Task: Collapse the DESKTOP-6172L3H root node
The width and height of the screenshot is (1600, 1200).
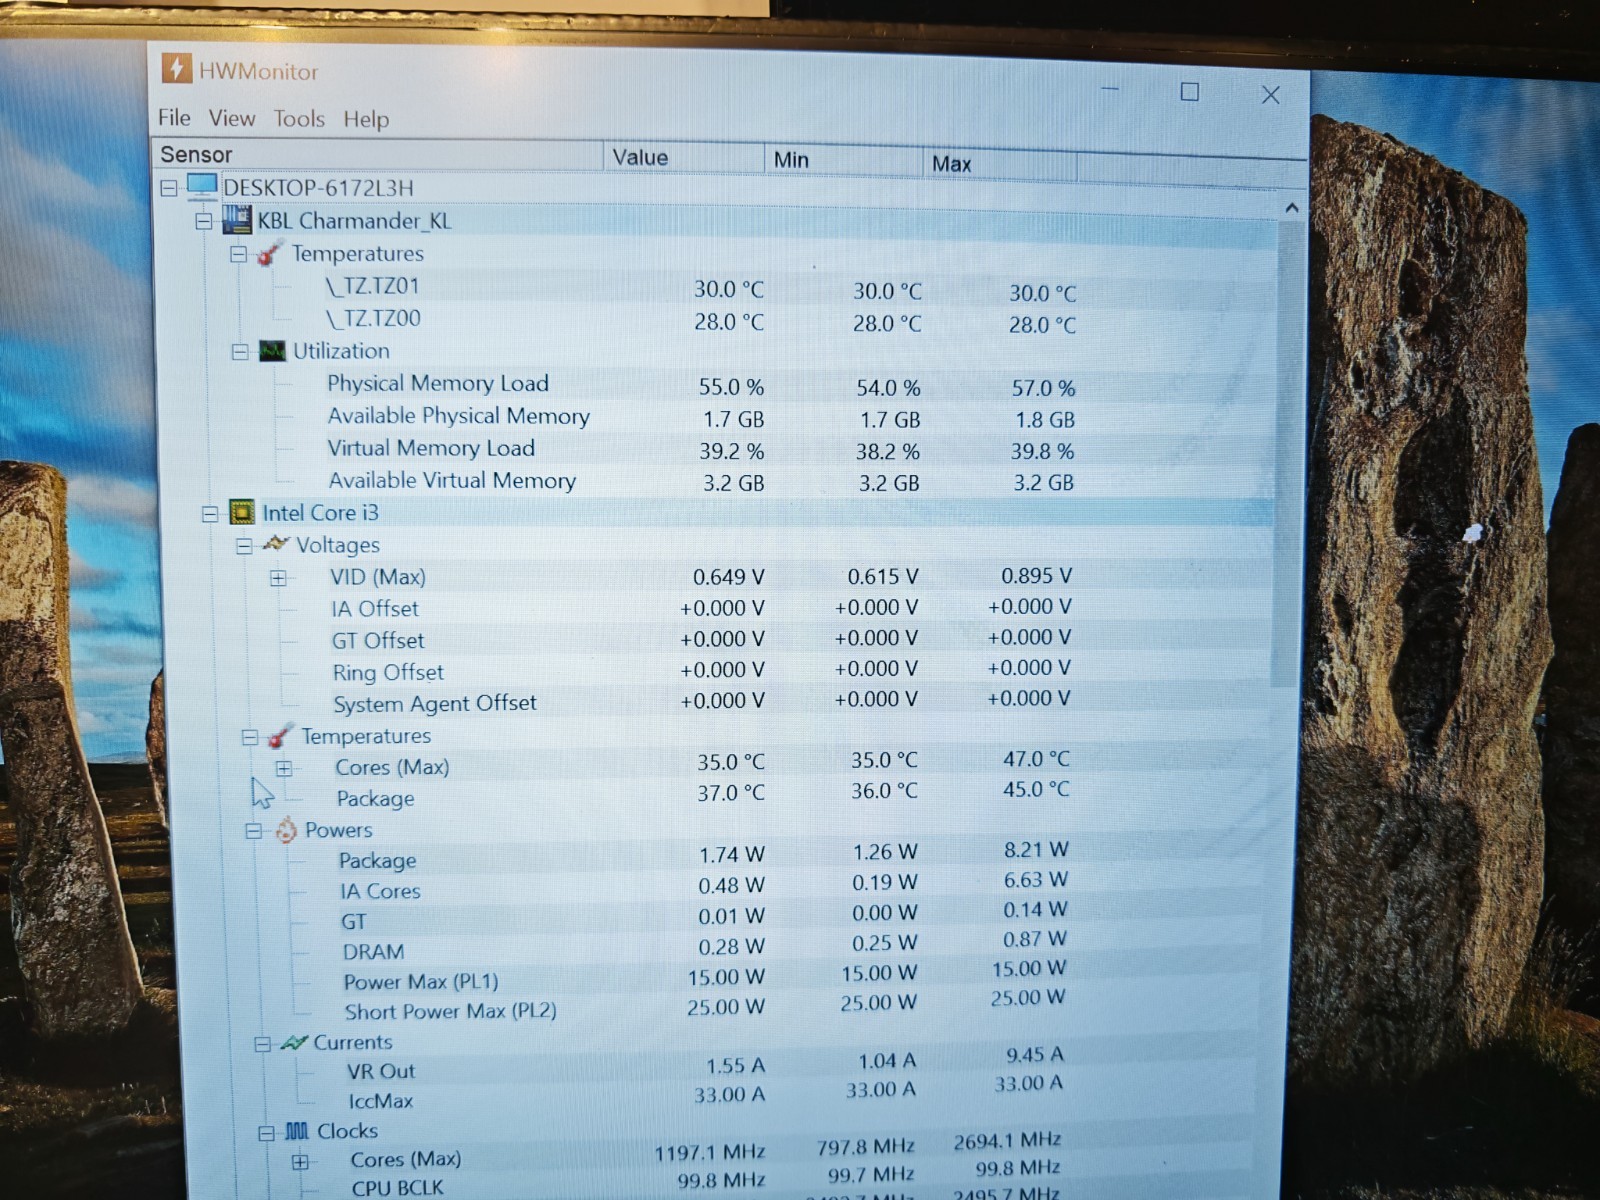Action: click(169, 187)
